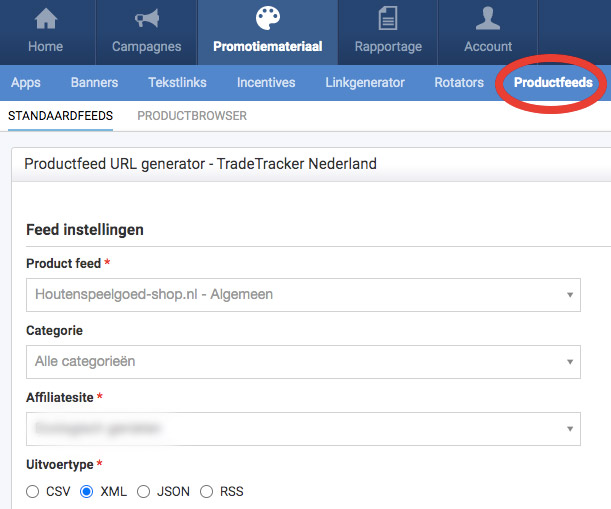Click the Campagnes megaphone icon

point(147,18)
